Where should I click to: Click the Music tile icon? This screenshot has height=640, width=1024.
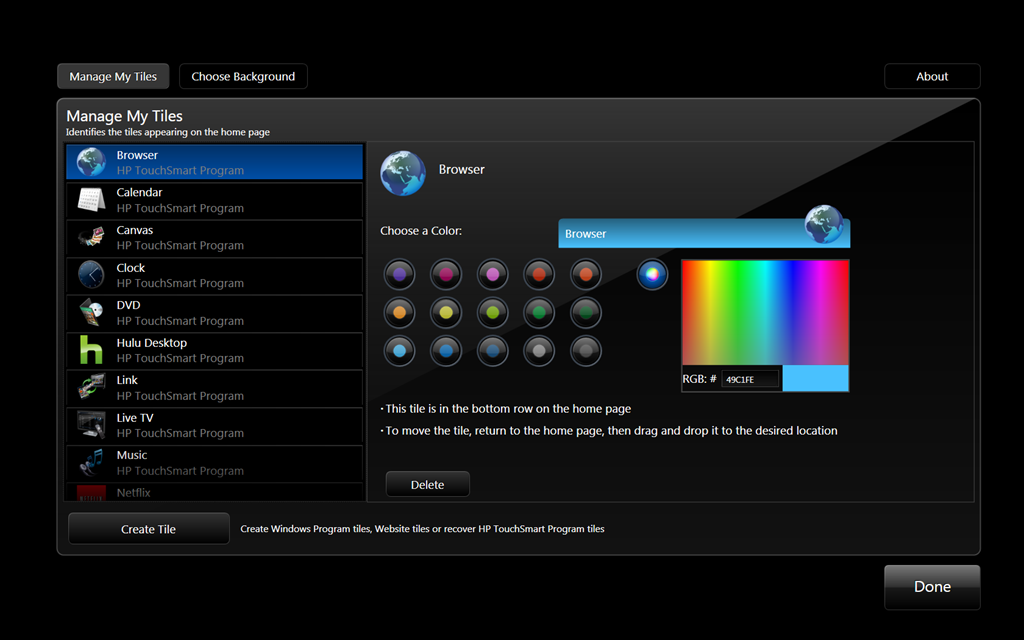[91, 462]
